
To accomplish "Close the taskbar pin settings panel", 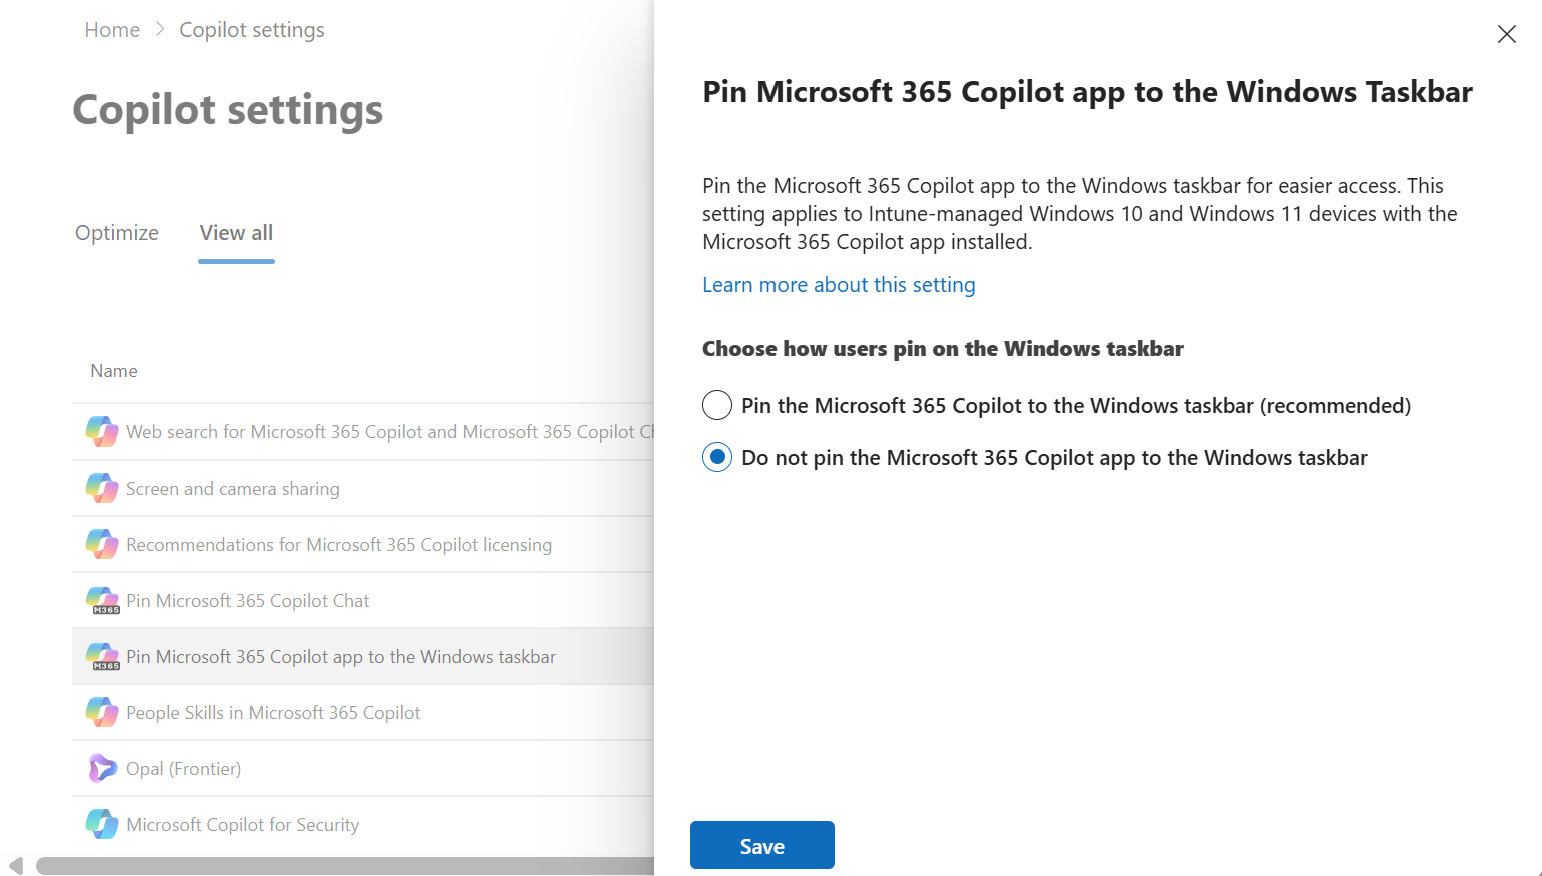I will [1506, 34].
